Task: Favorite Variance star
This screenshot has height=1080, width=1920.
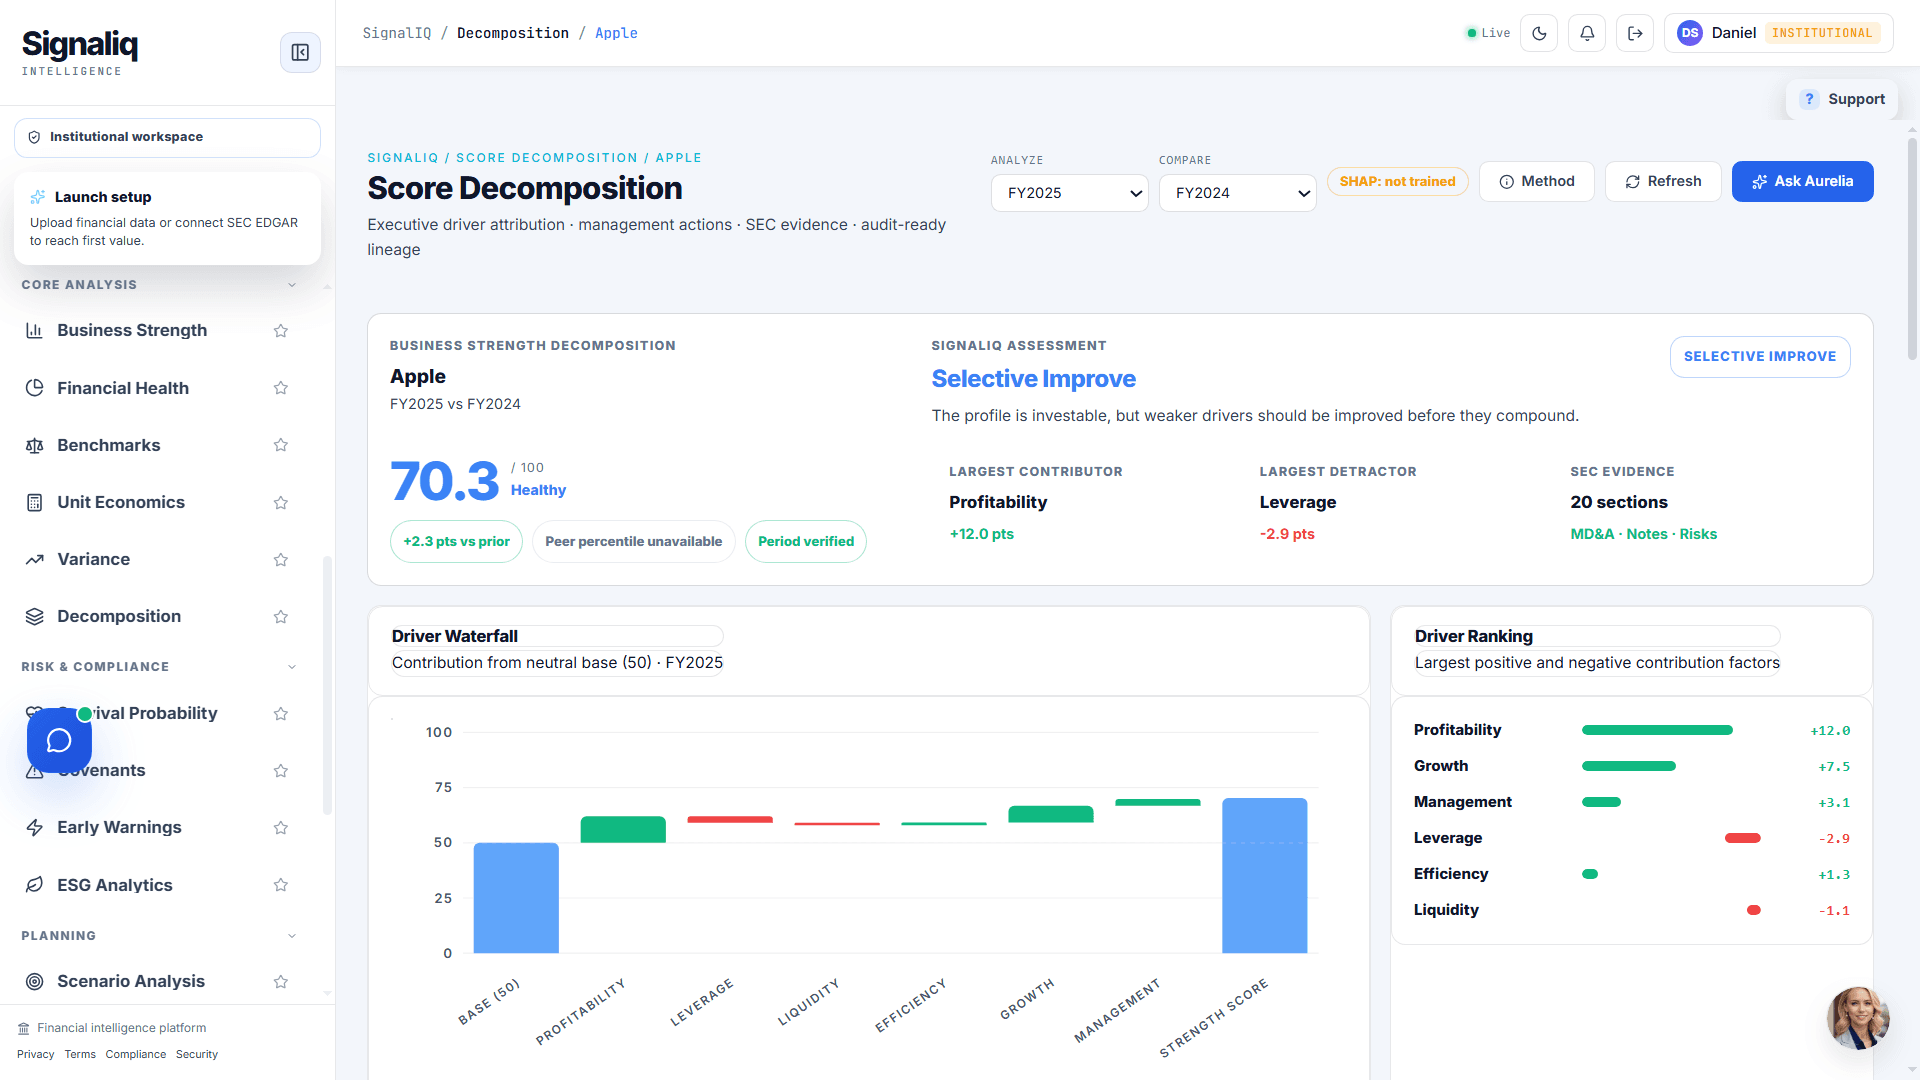Action: (x=281, y=560)
